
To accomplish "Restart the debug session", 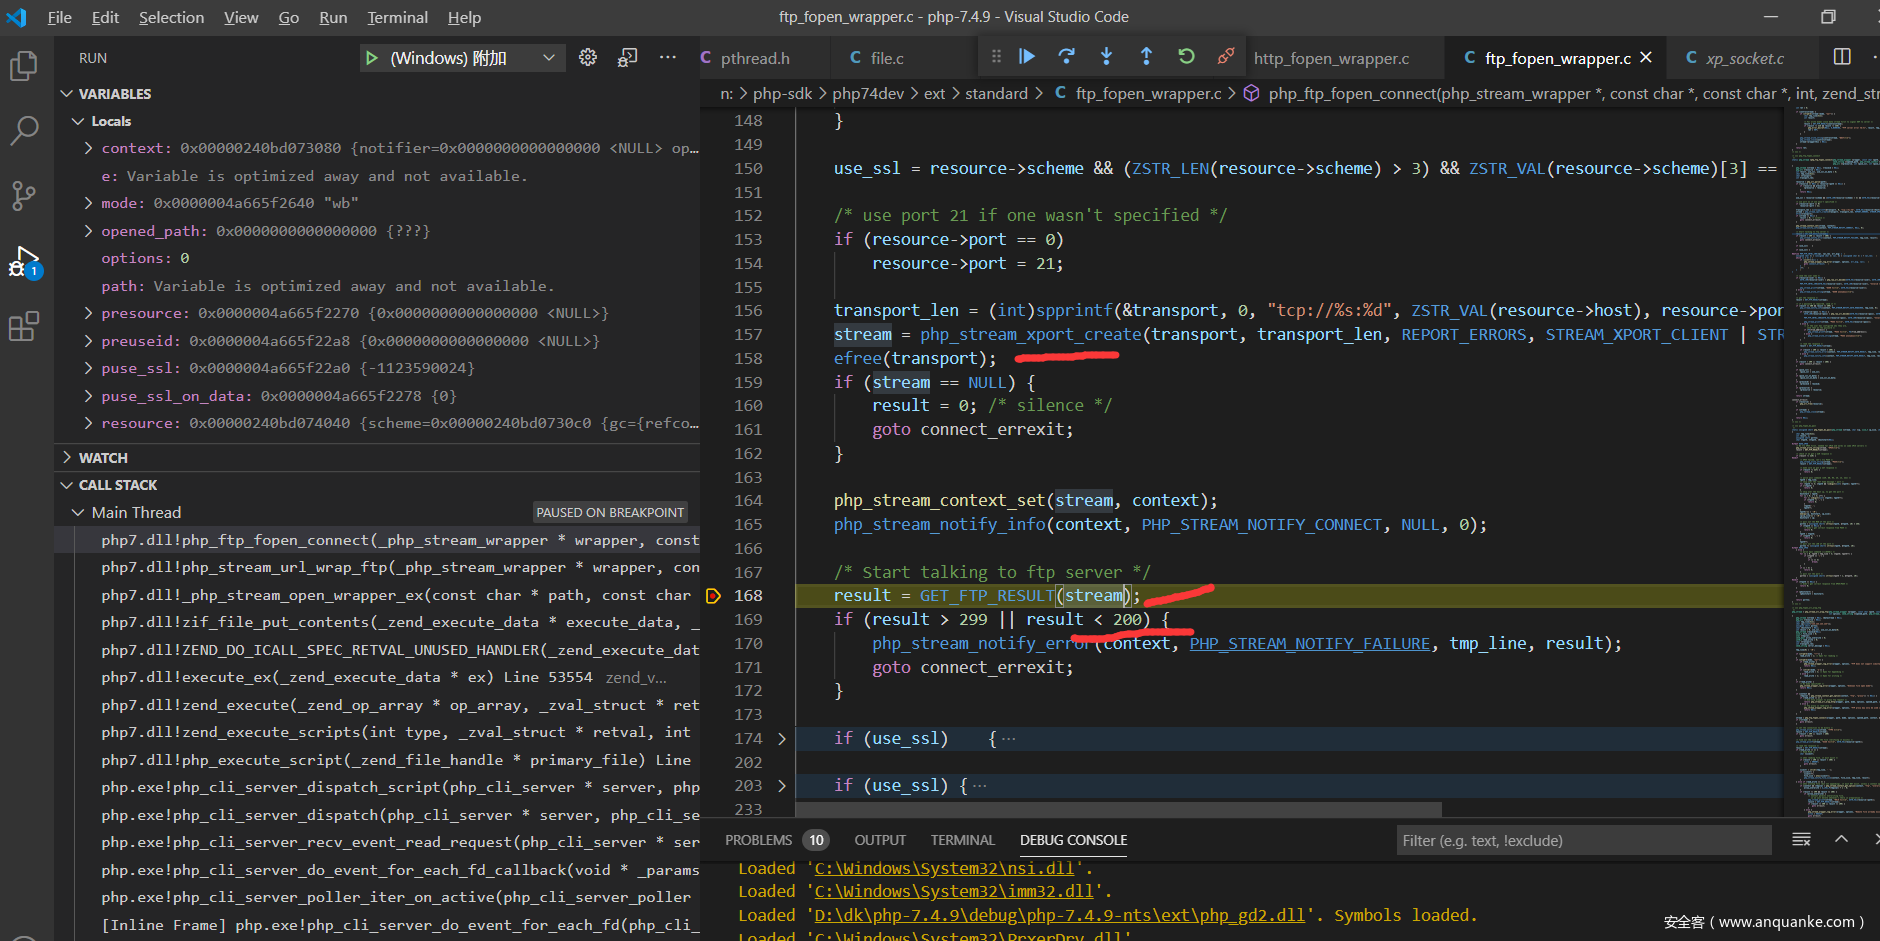I will coord(1186,57).
